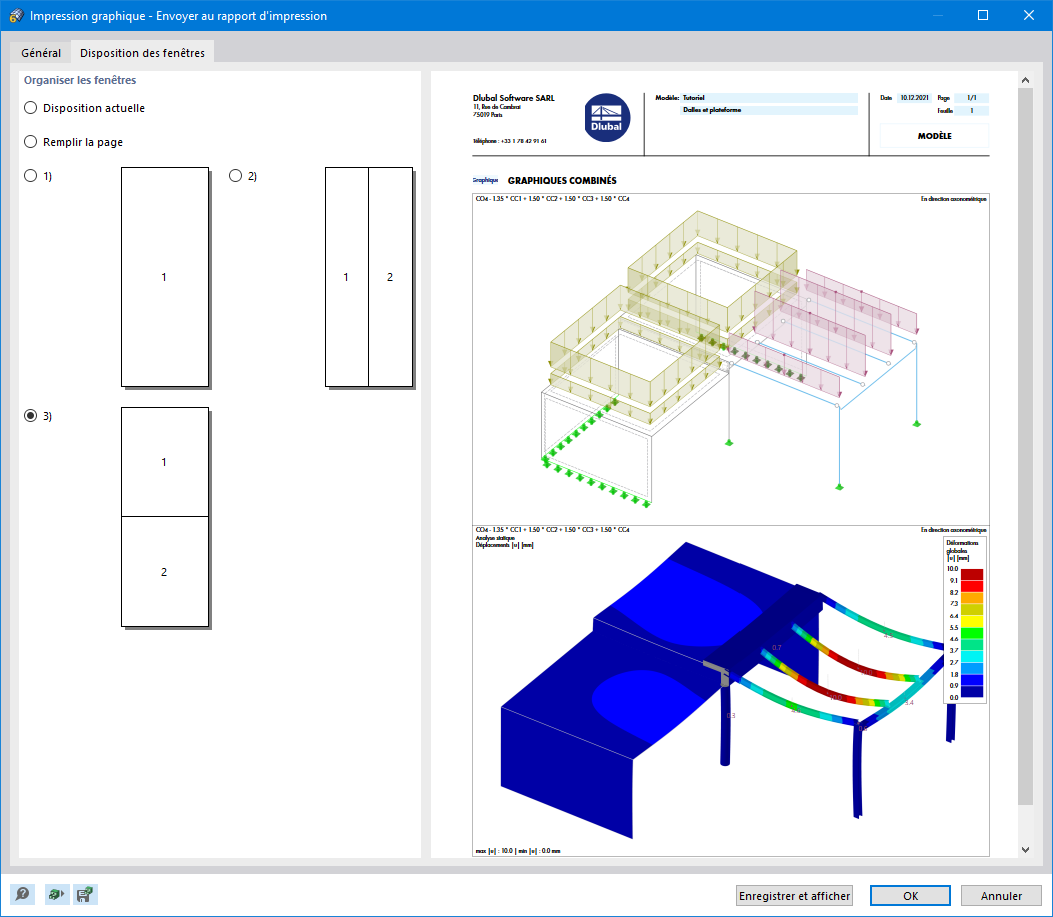Click the upper loads model graphic in preview
This screenshot has height=917, width=1053.
tap(731, 359)
